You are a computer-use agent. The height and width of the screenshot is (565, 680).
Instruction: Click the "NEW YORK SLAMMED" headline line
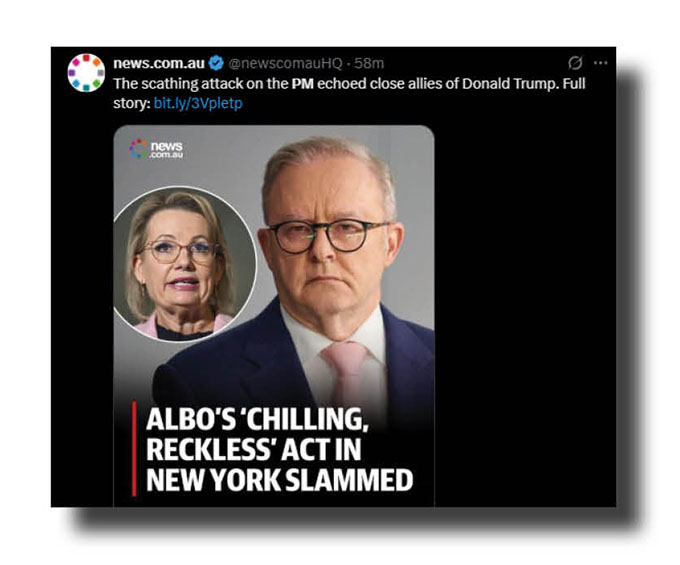click(279, 480)
